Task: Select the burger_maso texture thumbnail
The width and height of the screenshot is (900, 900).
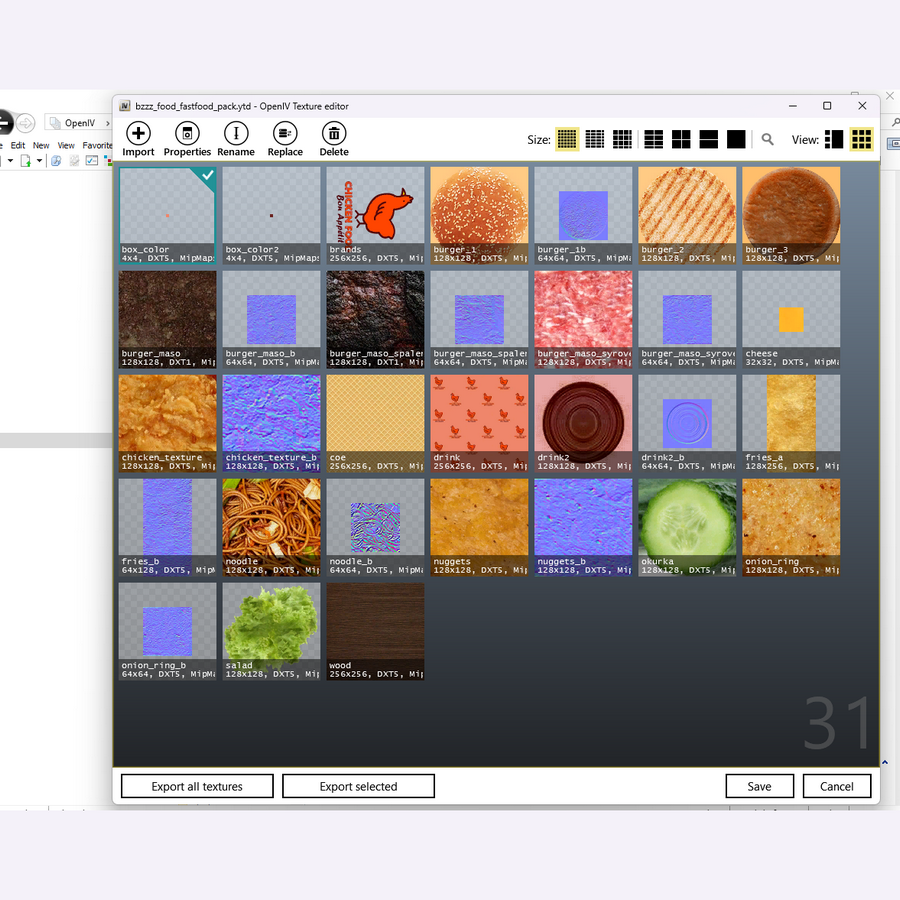Action: (x=168, y=319)
